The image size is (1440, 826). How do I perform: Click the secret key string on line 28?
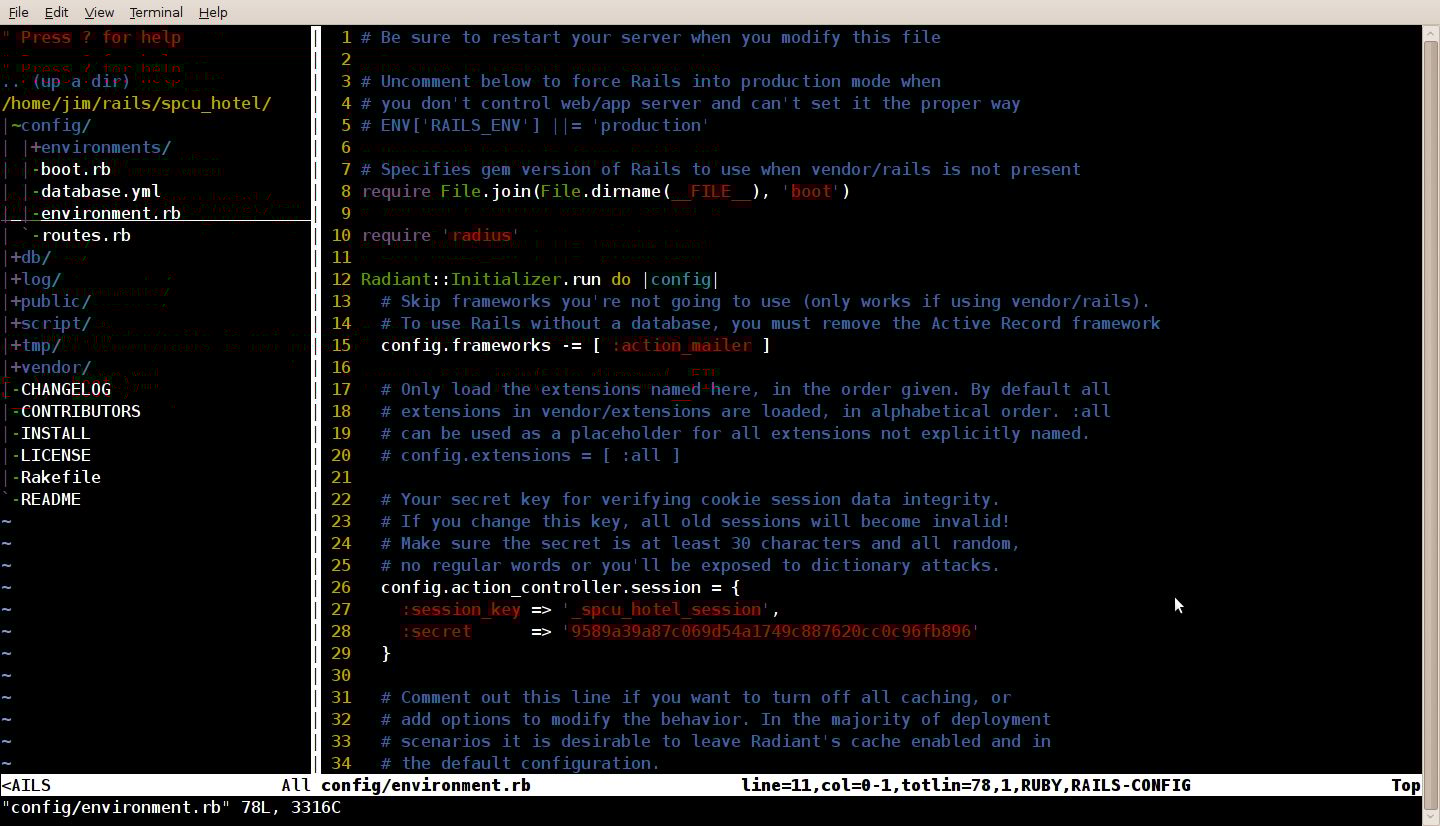click(770, 631)
